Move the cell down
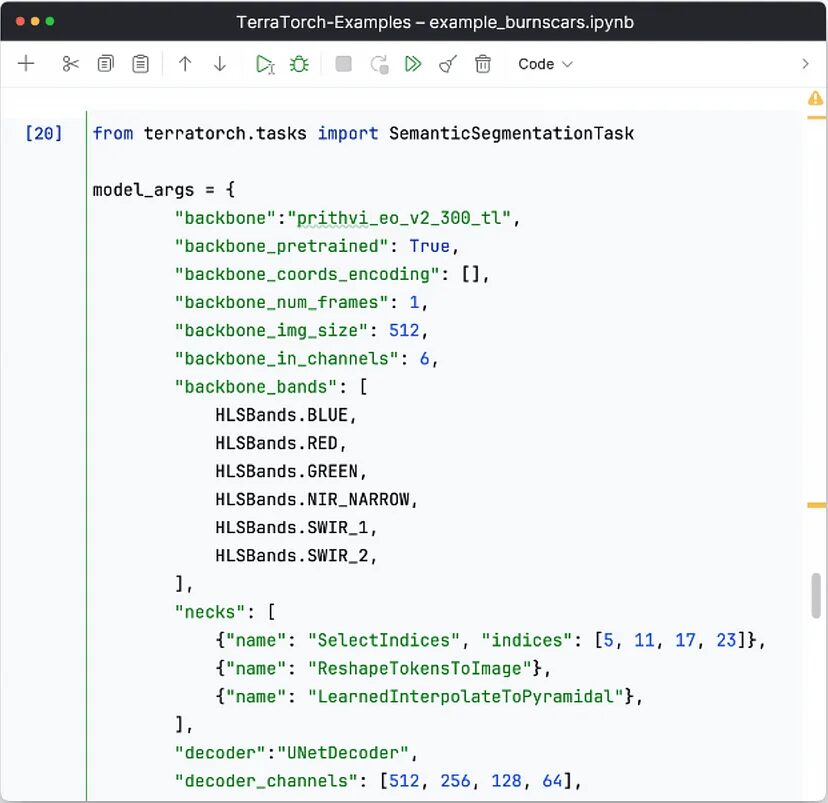 218,63
